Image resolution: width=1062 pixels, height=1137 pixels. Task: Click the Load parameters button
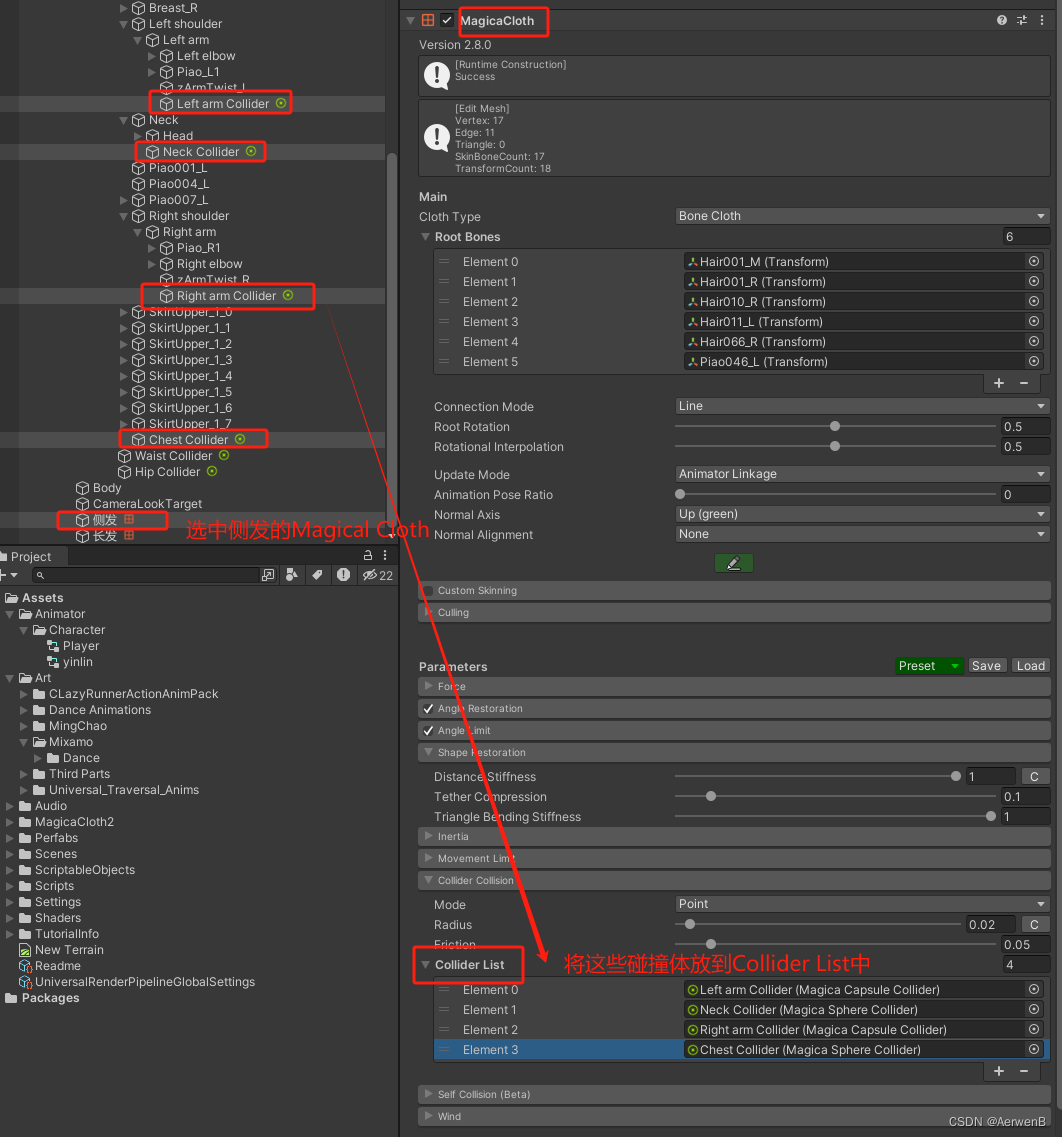pos(1030,666)
